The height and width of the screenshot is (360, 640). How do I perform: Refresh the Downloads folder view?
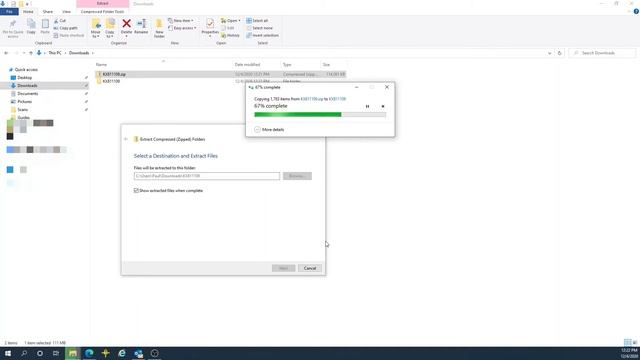click(560, 53)
